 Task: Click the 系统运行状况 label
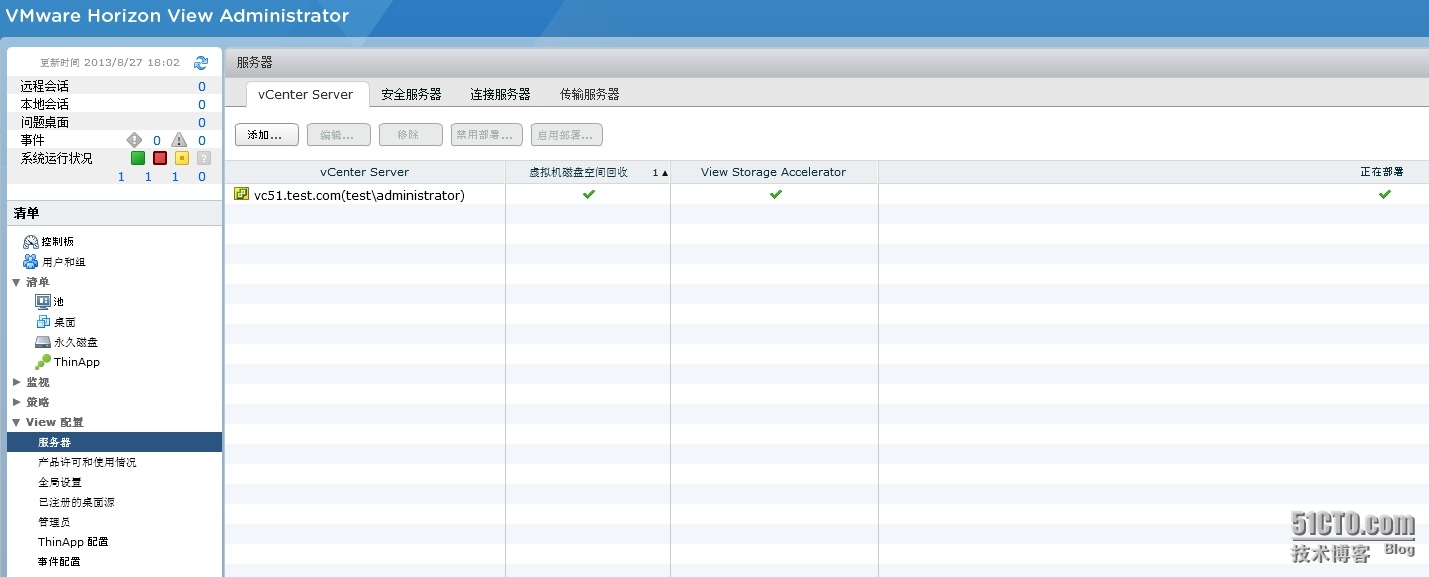tap(56, 159)
